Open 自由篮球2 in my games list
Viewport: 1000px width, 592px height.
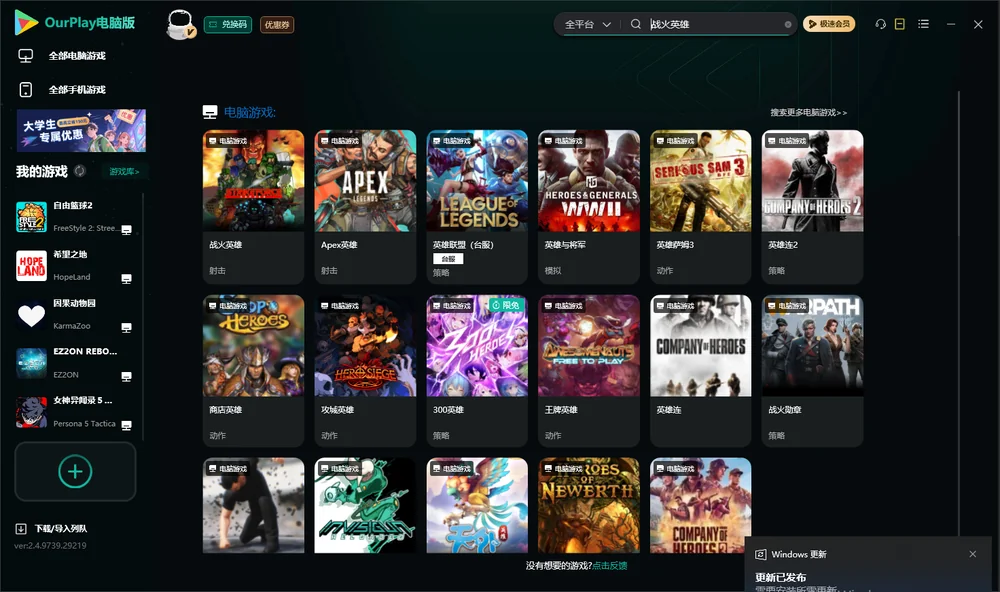75,217
